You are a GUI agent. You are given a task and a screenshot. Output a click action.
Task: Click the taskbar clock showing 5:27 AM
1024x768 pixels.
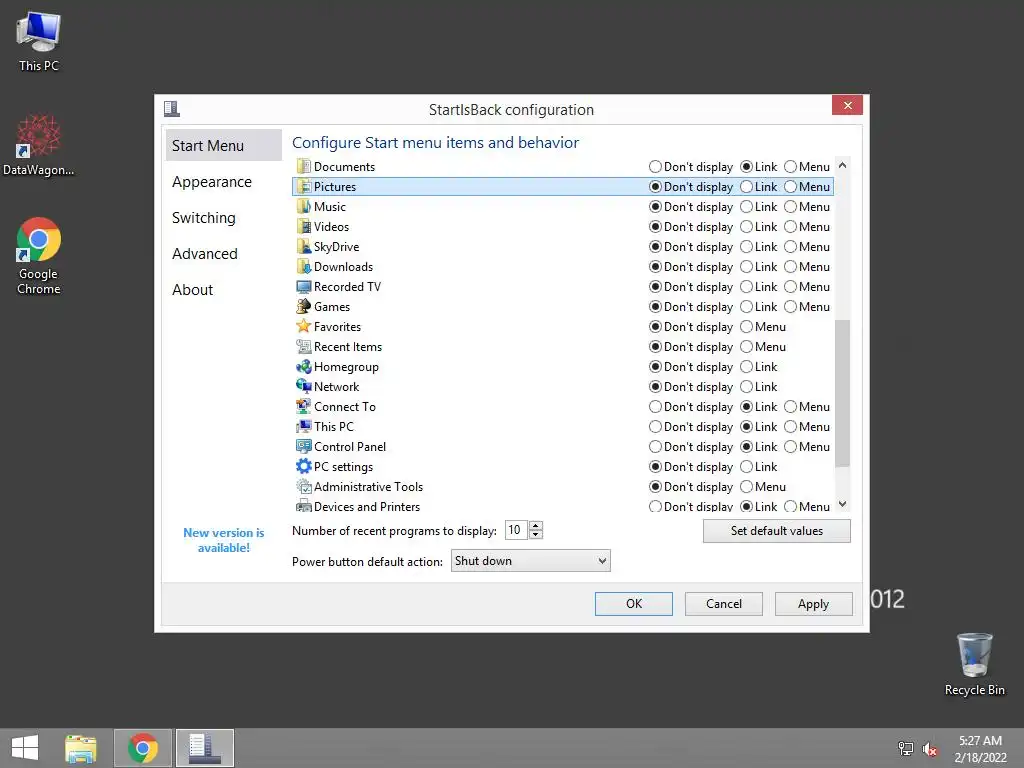[x=980, y=749]
